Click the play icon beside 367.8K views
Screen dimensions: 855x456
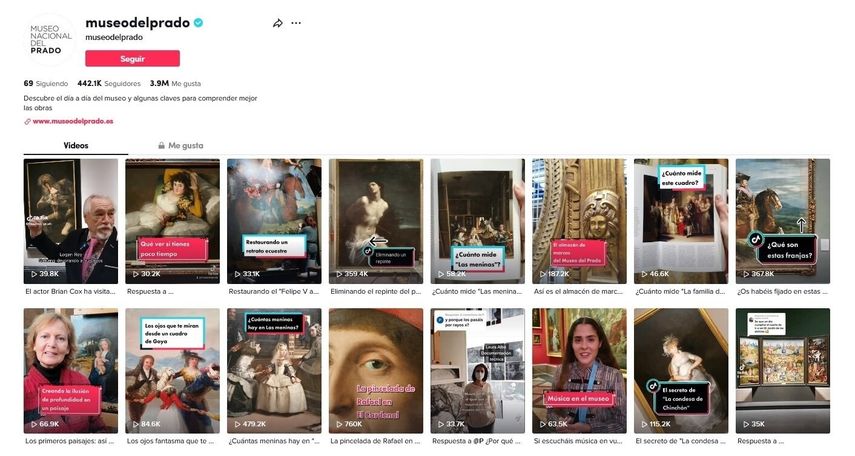coord(746,274)
